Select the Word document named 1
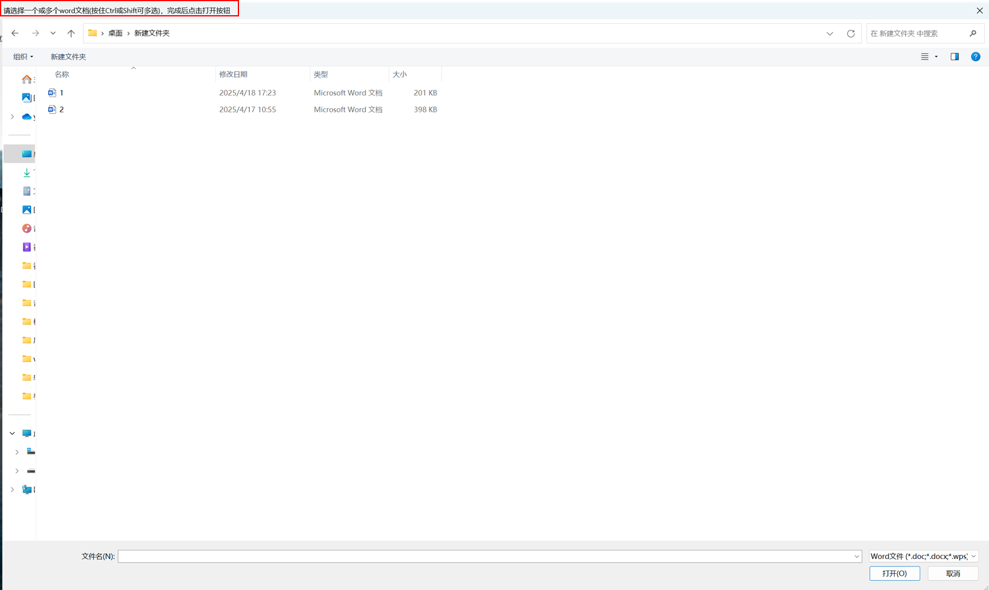989x590 pixels. coord(61,93)
